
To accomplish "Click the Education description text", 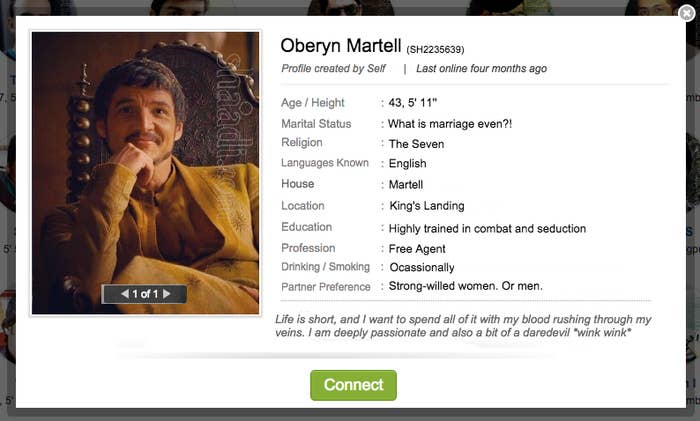I will coord(487,228).
